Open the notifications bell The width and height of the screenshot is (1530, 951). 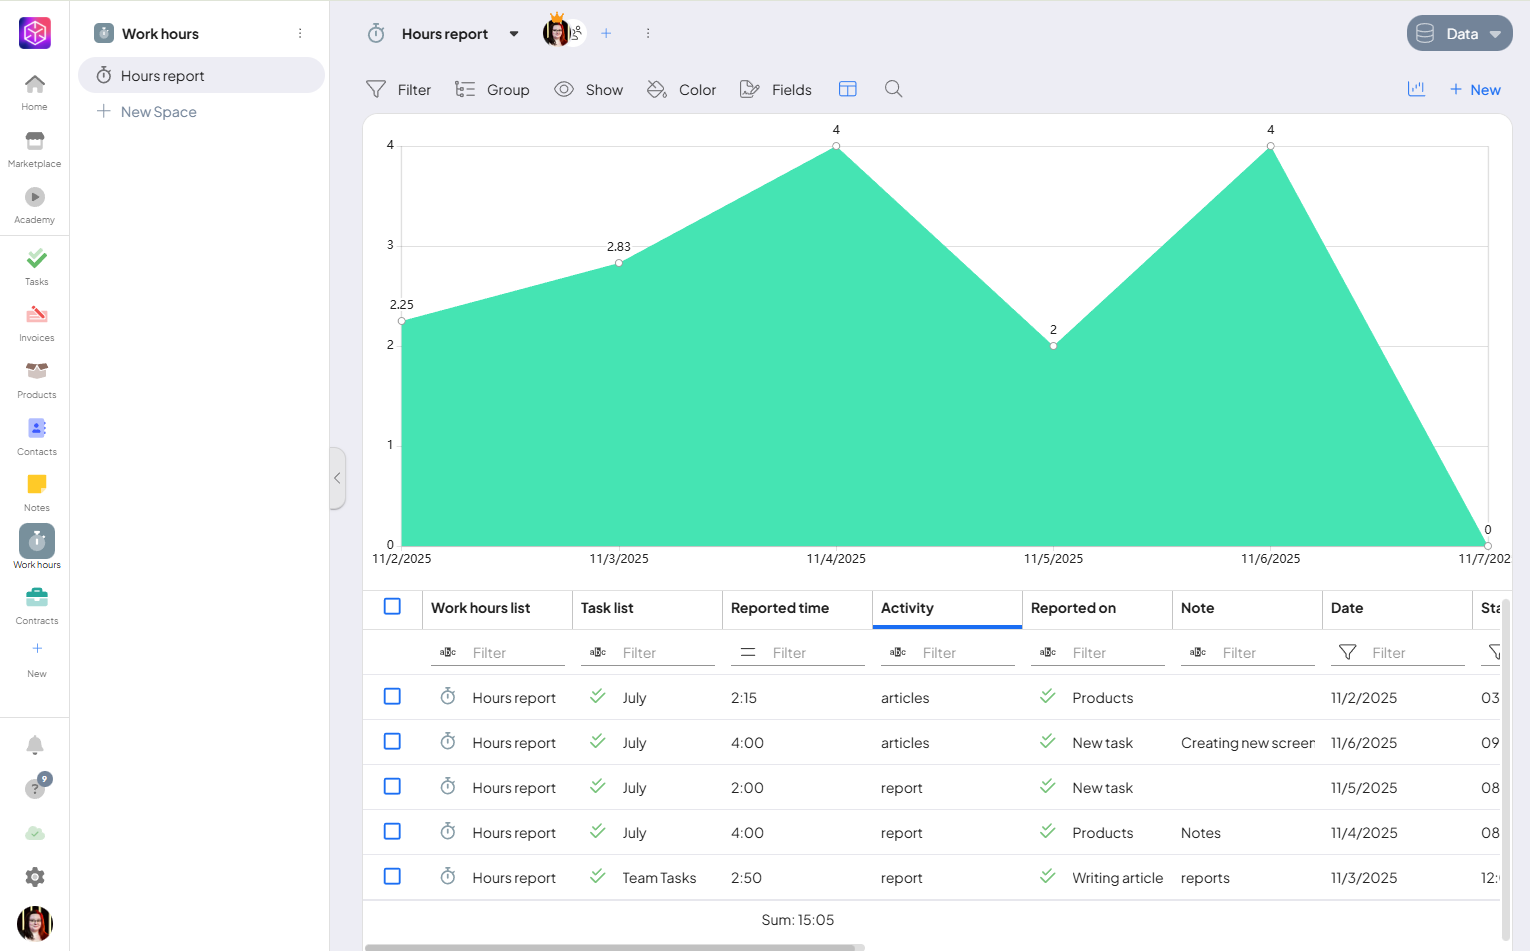[35, 745]
